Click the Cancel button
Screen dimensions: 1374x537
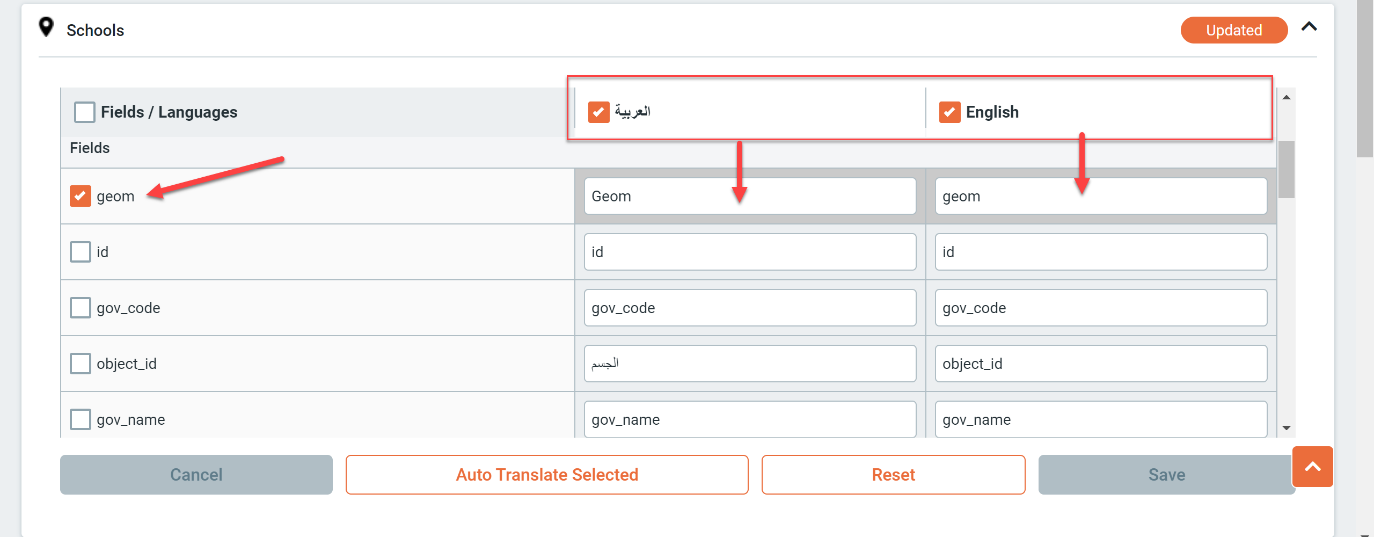click(x=196, y=475)
